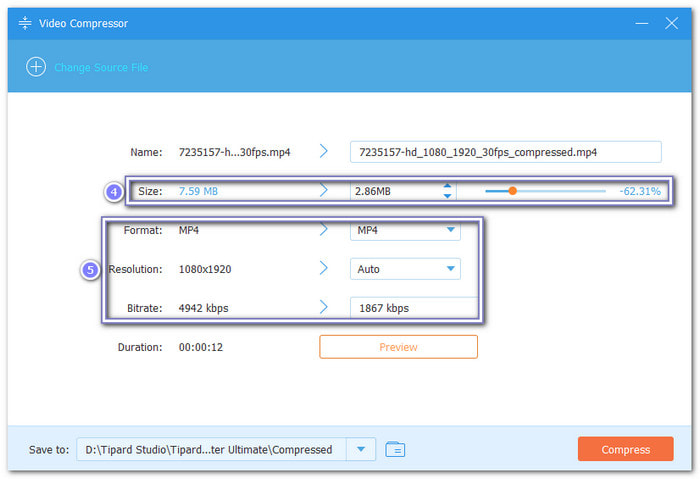700x479 pixels.
Task: Open the output folder icon beside Save to
Action: [x=395, y=449]
